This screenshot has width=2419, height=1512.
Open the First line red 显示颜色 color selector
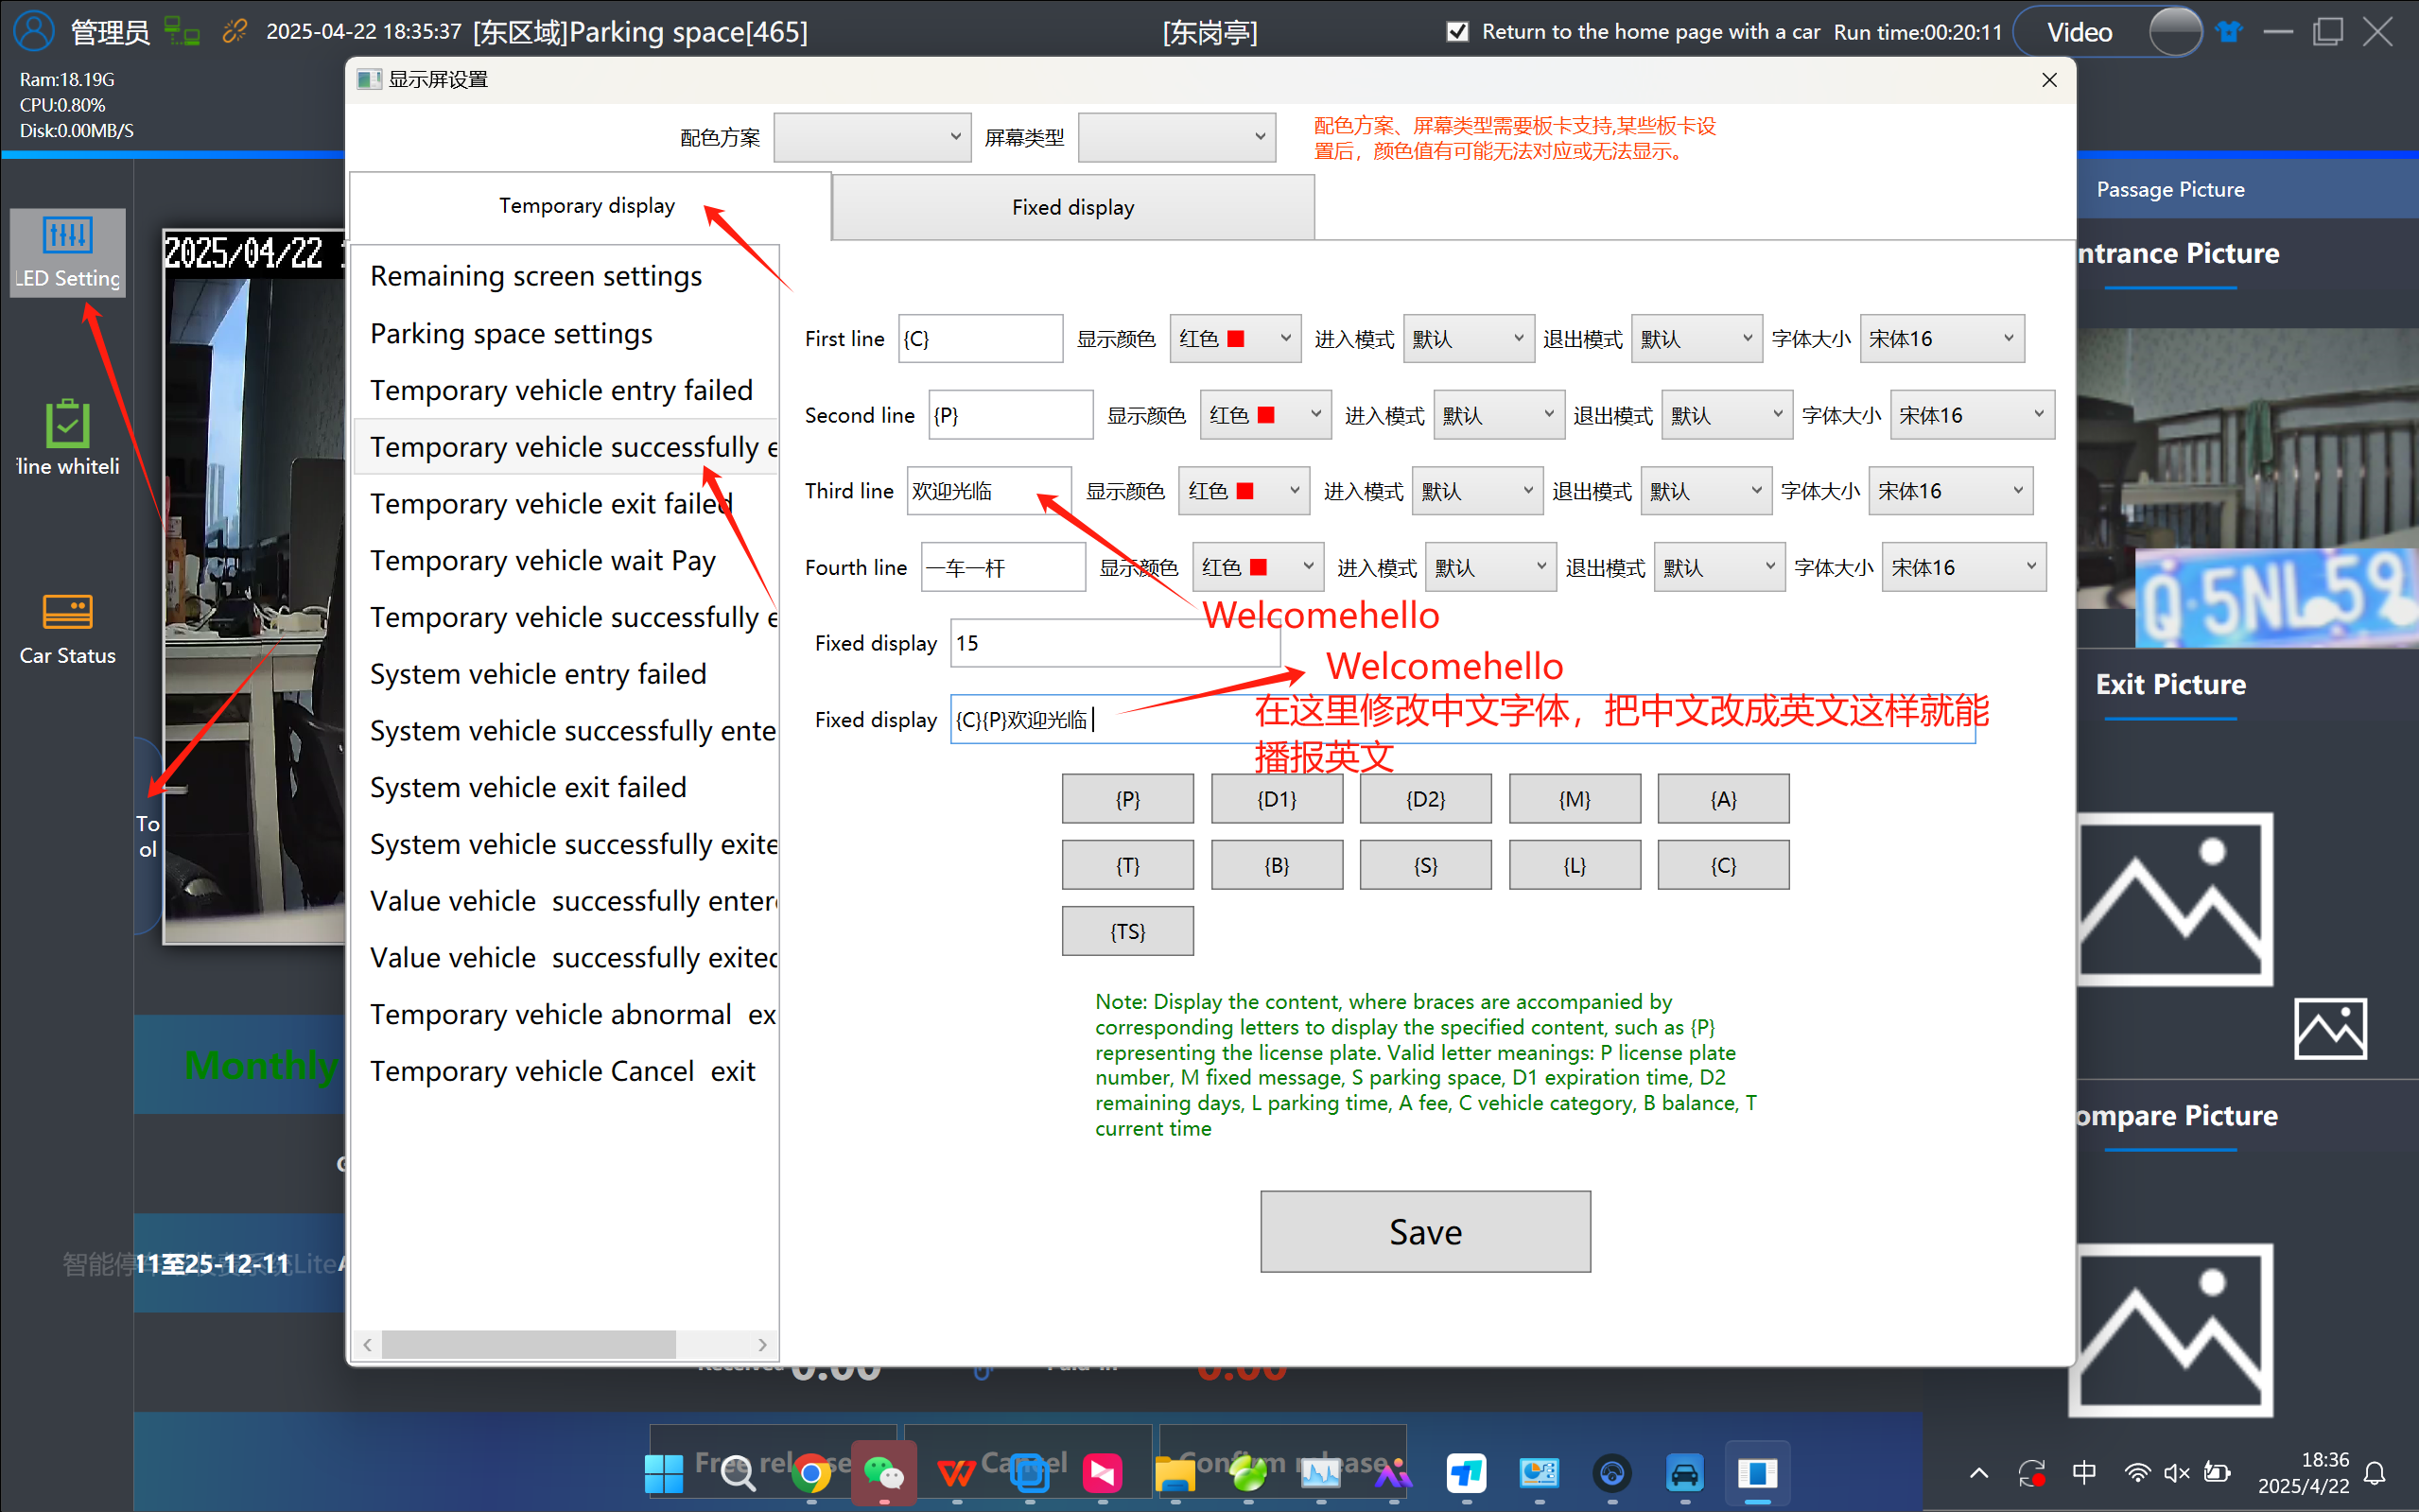(1235, 339)
